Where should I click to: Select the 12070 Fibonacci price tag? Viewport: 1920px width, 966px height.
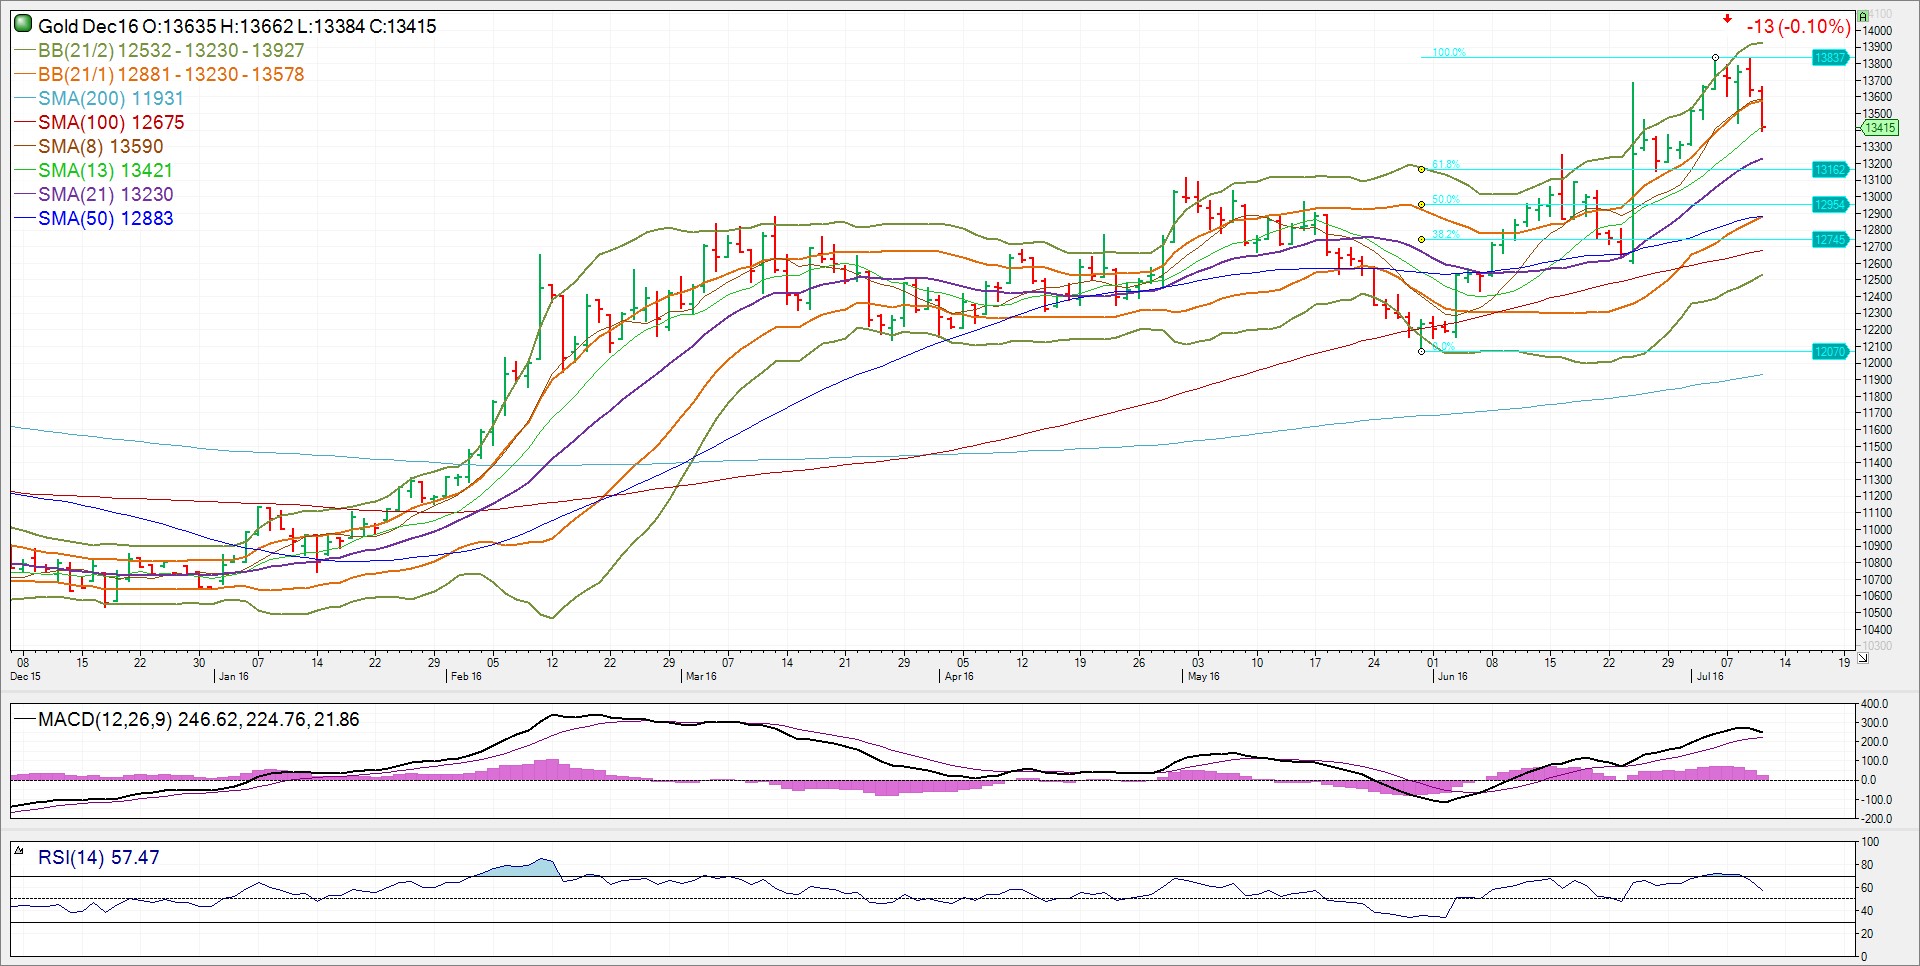tap(1830, 352)
